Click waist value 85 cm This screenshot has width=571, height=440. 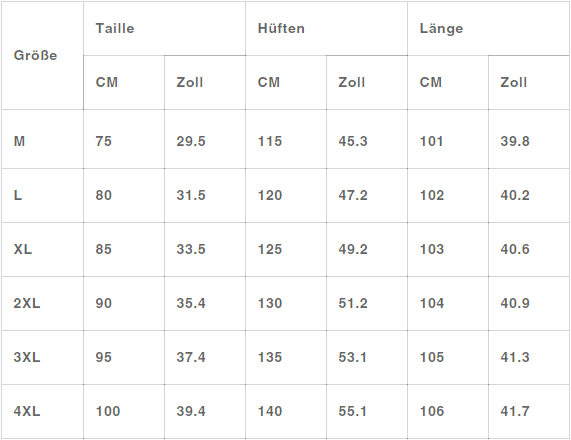pyautogui.click(x=103, y=249)
